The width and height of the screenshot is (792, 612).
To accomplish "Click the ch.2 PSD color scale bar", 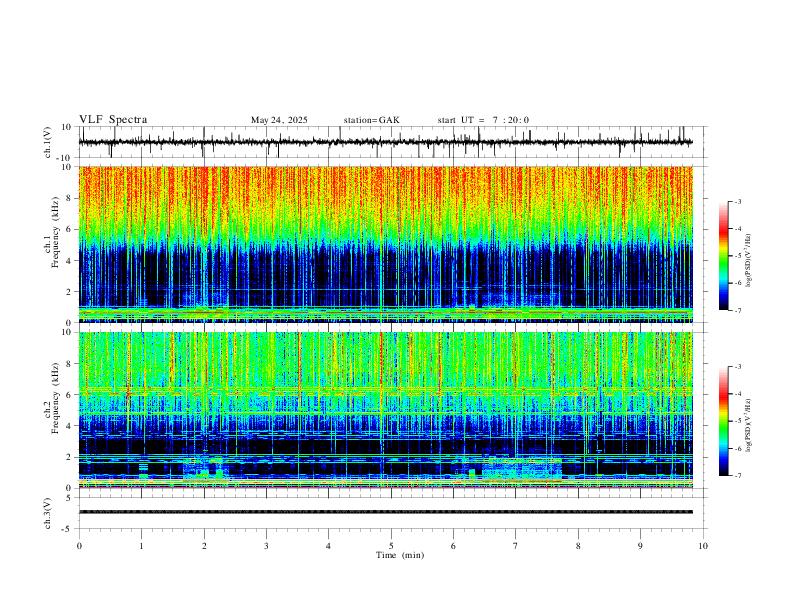I will 724,421.
